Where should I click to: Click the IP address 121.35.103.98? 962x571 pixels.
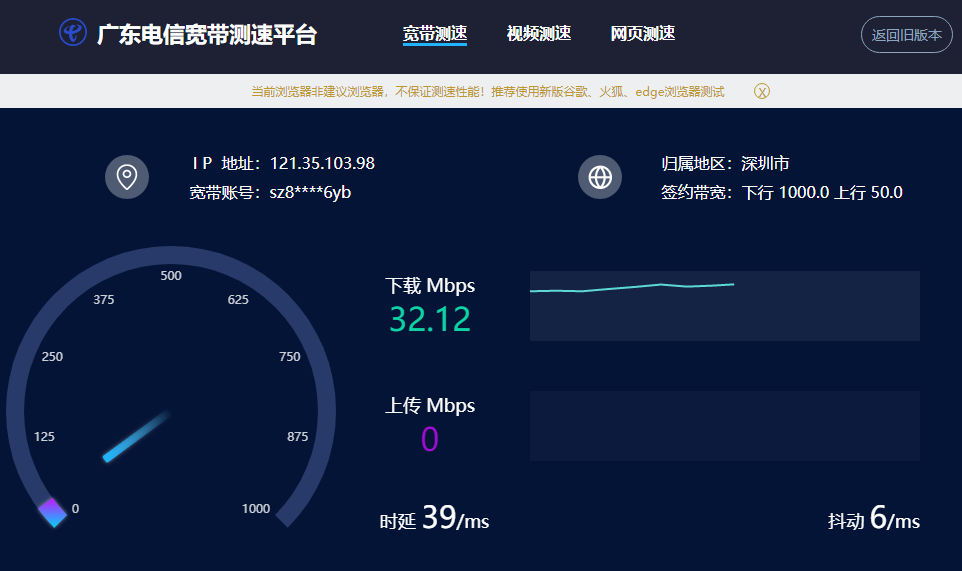tap(322, 163)
